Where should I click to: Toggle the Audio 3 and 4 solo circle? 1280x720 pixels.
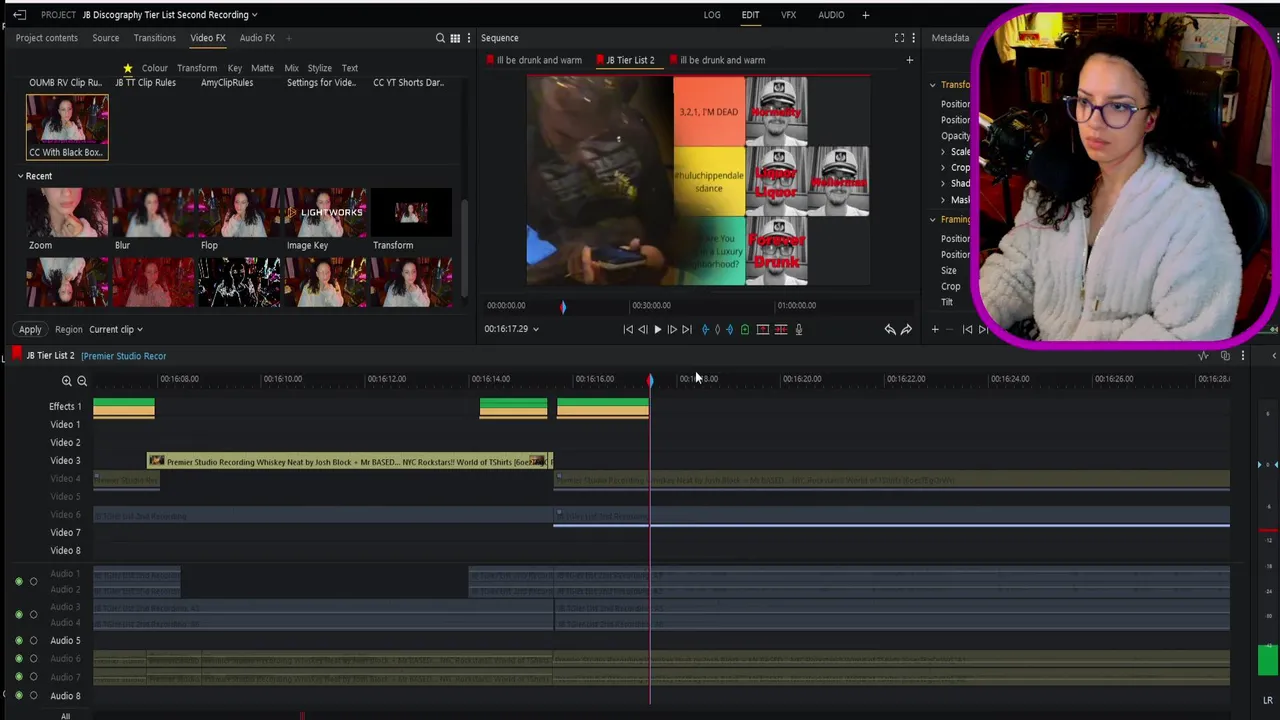pyautogui.click(x=33, y=614)
